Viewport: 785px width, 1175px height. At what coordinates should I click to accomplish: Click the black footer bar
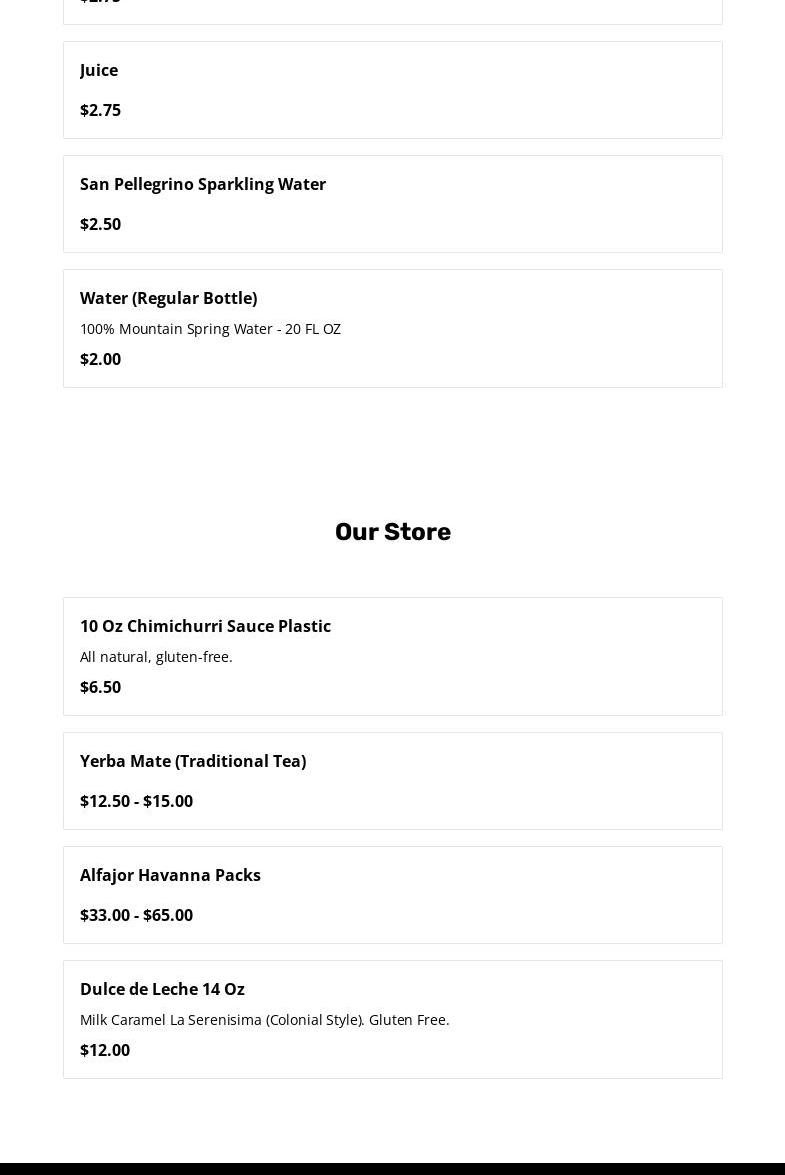[x=392, y=1168]
